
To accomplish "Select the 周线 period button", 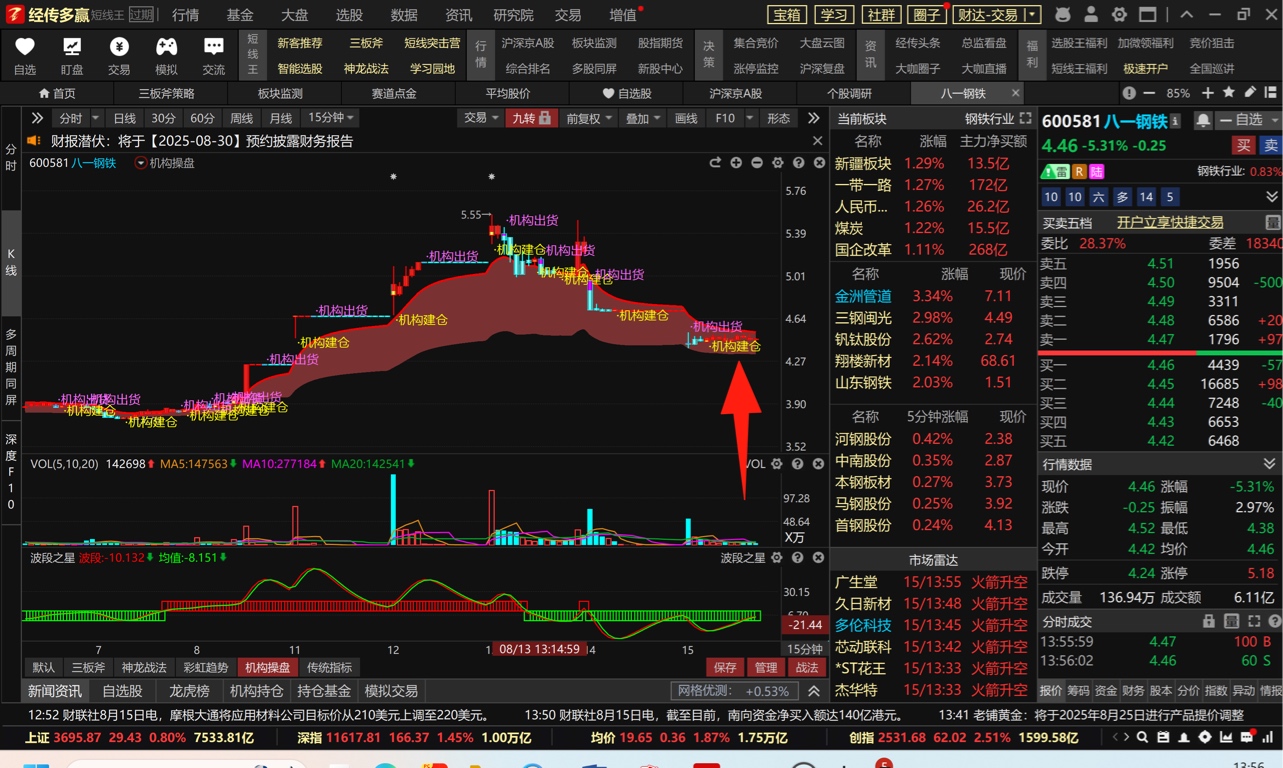I will tap(242, 118).
